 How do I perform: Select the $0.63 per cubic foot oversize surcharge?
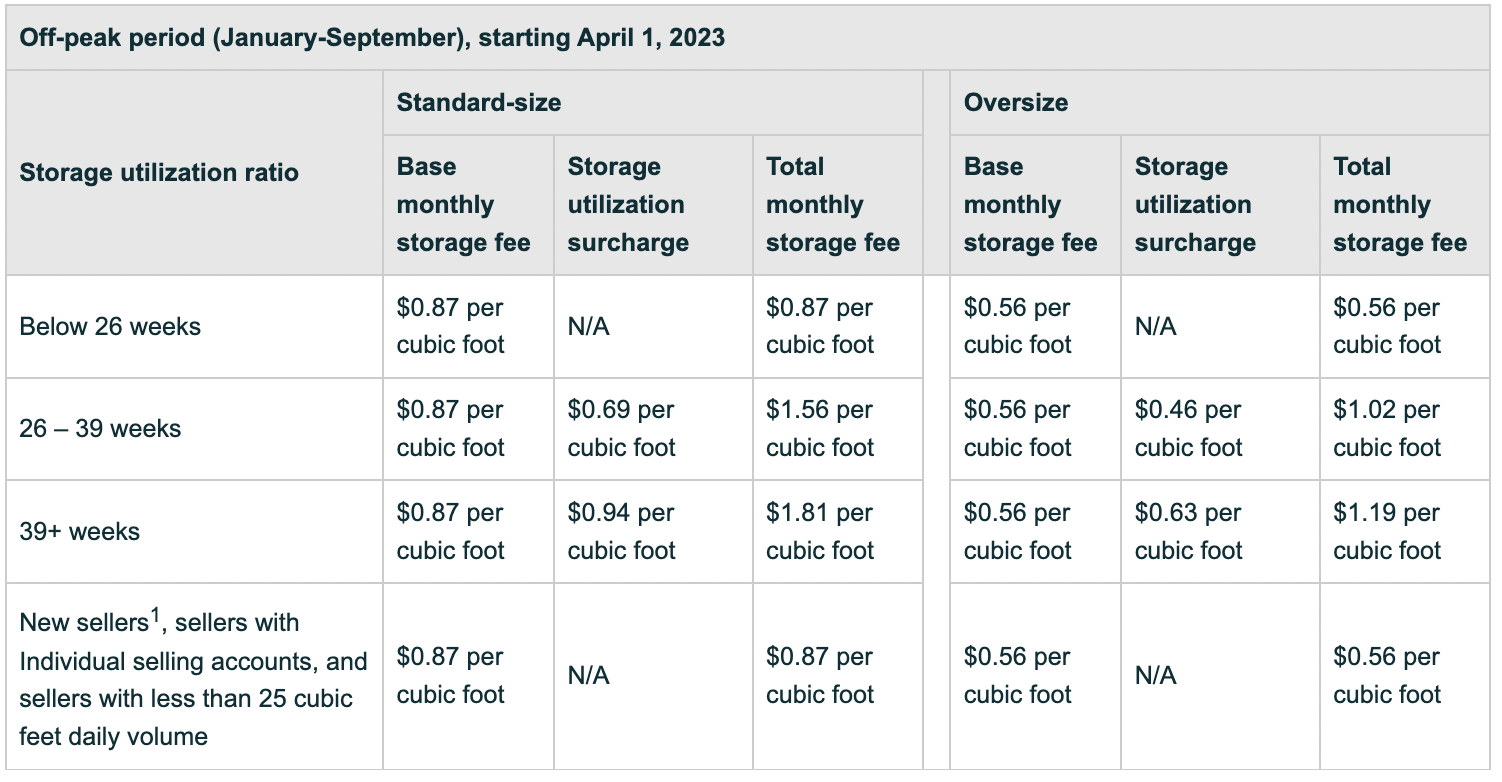1189,531
